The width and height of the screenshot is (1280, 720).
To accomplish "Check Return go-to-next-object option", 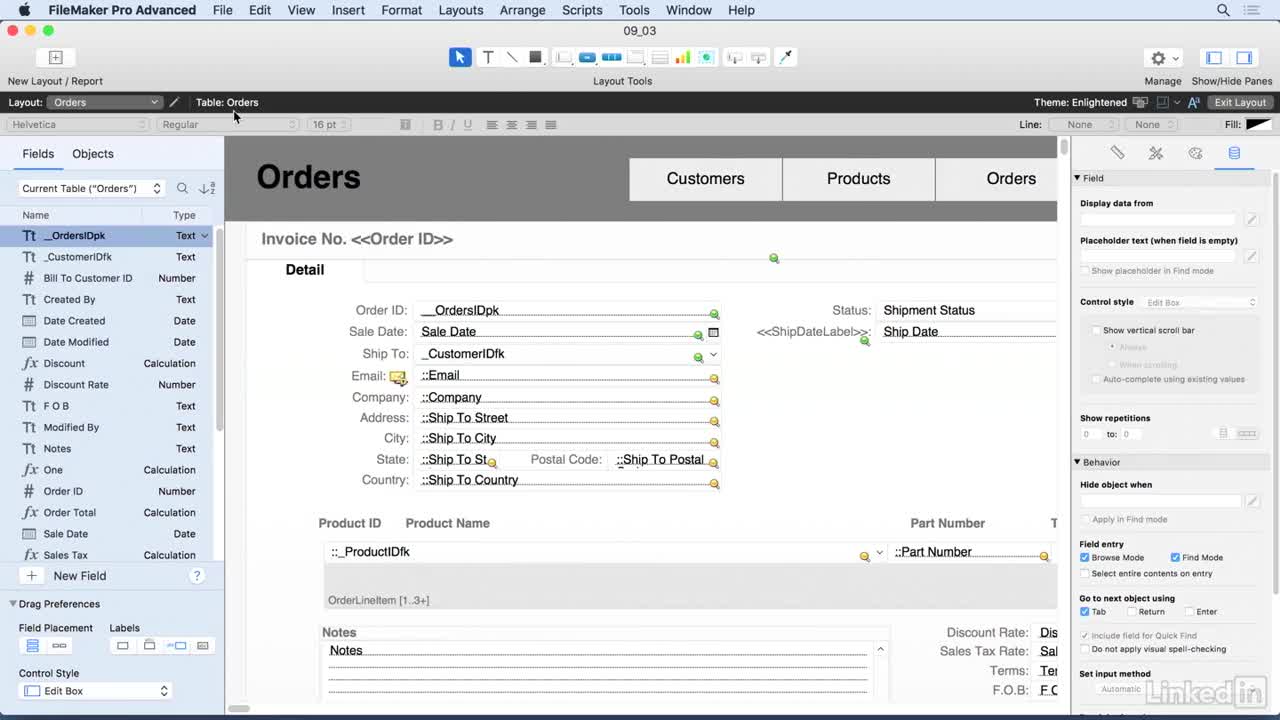I will click(x=1132, y=612).
